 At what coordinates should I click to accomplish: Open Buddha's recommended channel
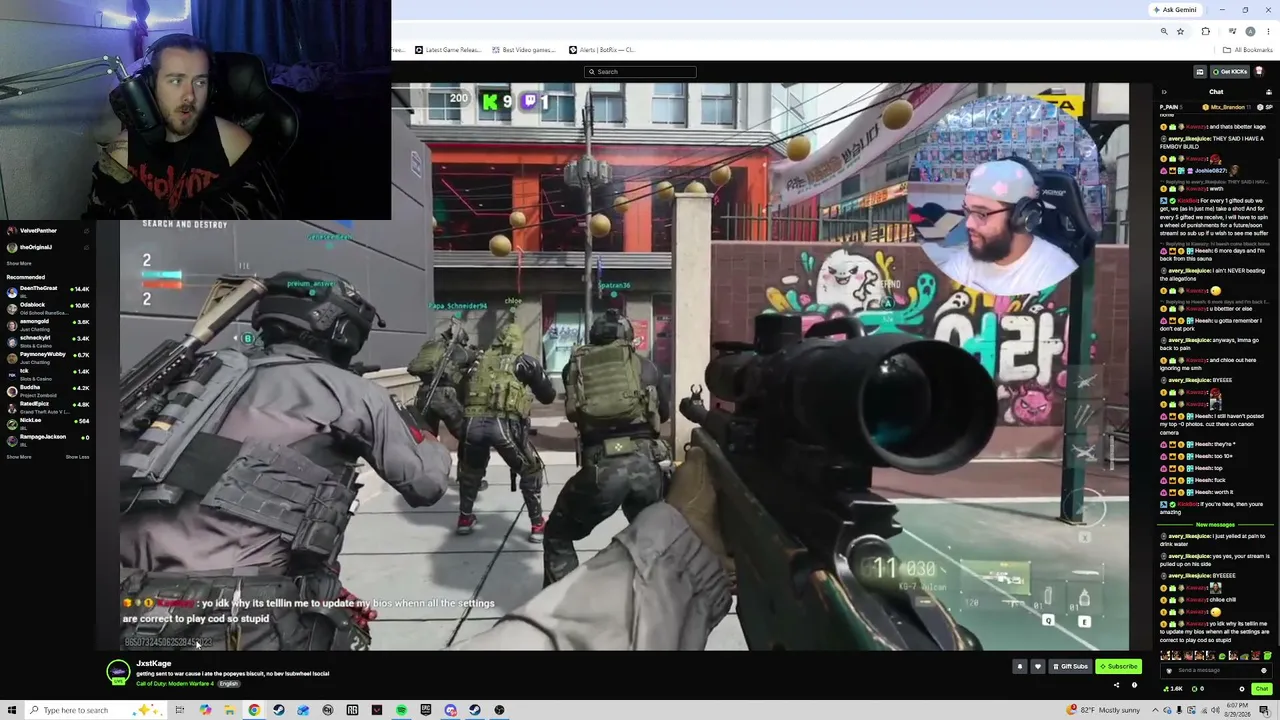click(x=46, y=390)
